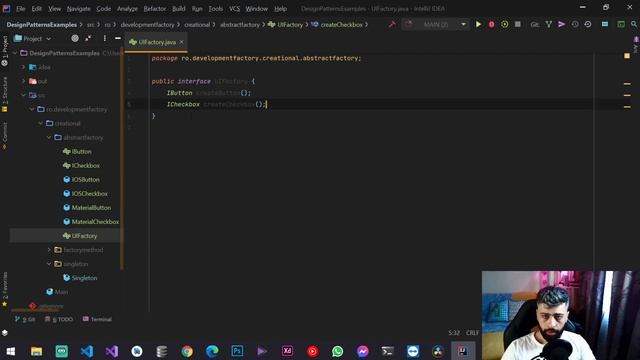Image resolution: width=640 pixels, height=360 pixels.
Task: Open the Terminal tool window button
Action: click(98, 319)
